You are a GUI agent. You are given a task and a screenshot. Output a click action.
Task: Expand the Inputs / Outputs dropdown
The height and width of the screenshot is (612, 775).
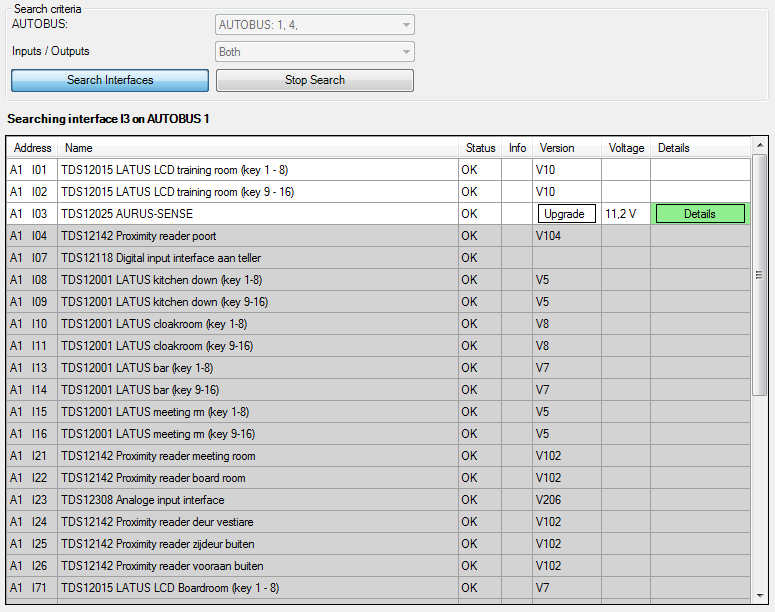click(x=315, y=52)
